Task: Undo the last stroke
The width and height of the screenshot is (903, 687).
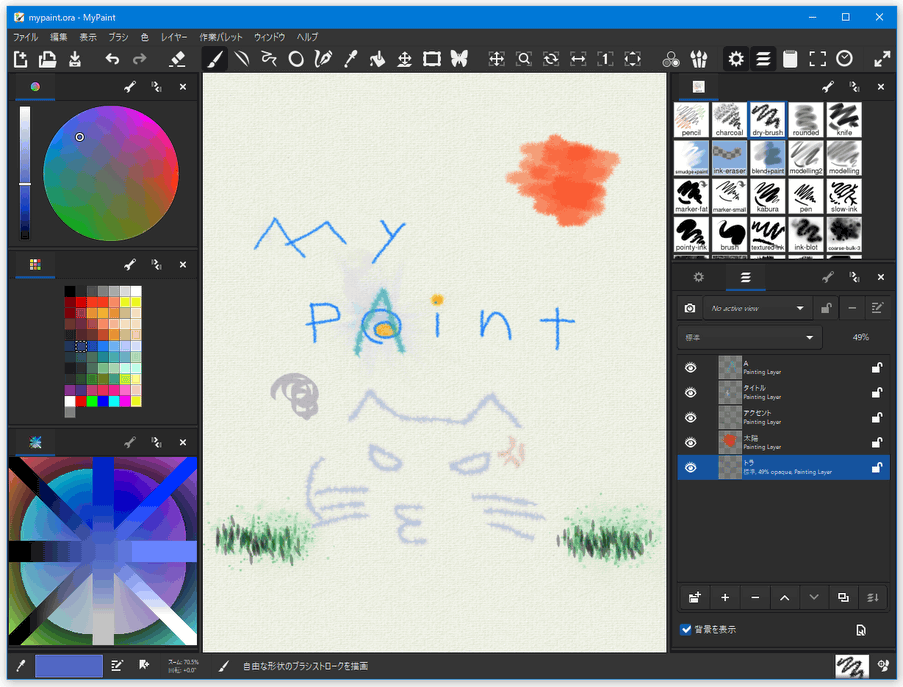Action: 112,59
